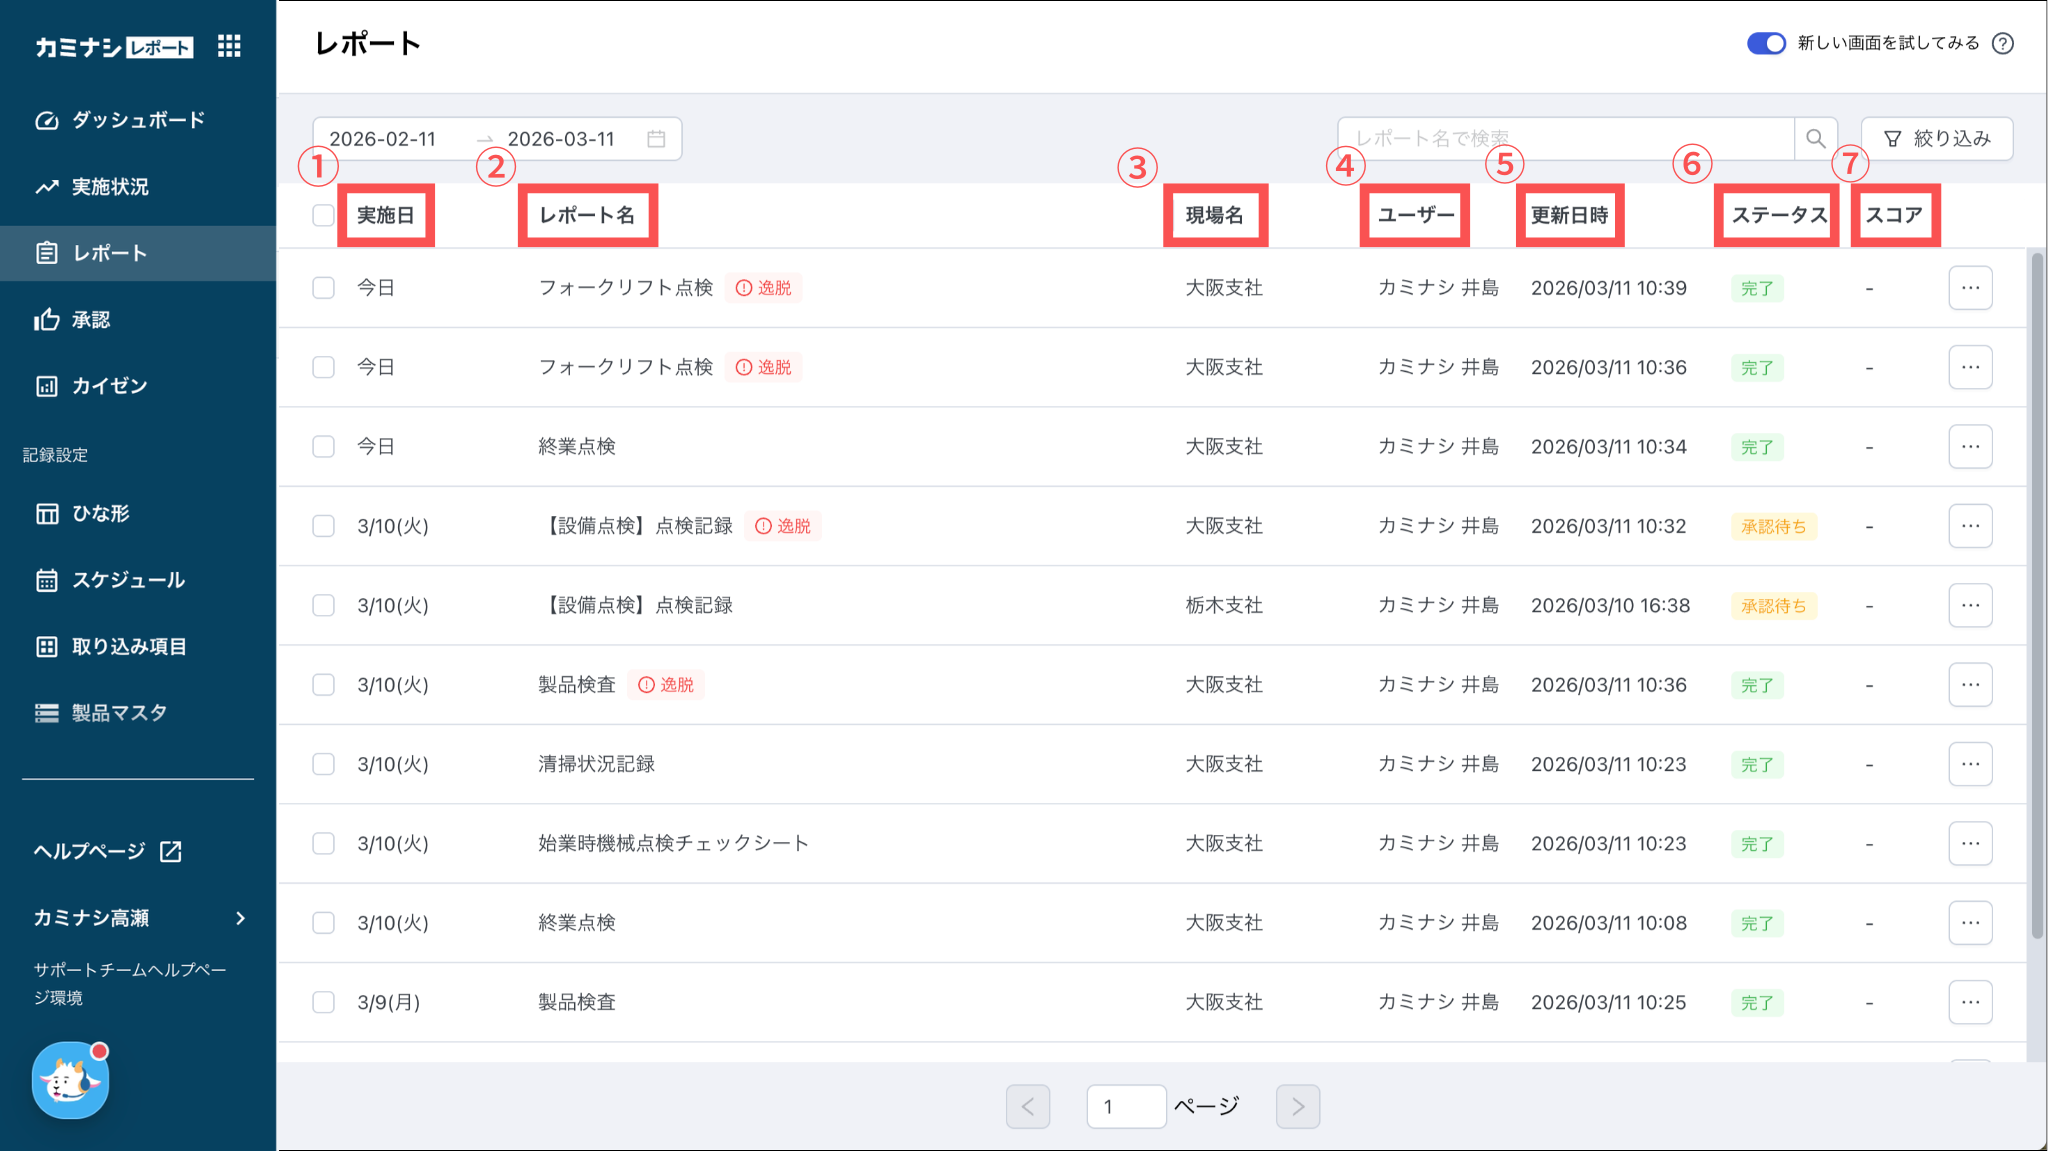
Task: Open the support chat mascot icon
Action: pos(70,1080)
